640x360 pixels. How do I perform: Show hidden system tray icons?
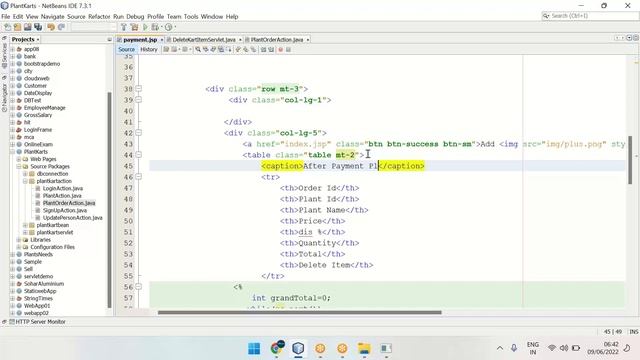click(x=500, y=348)
